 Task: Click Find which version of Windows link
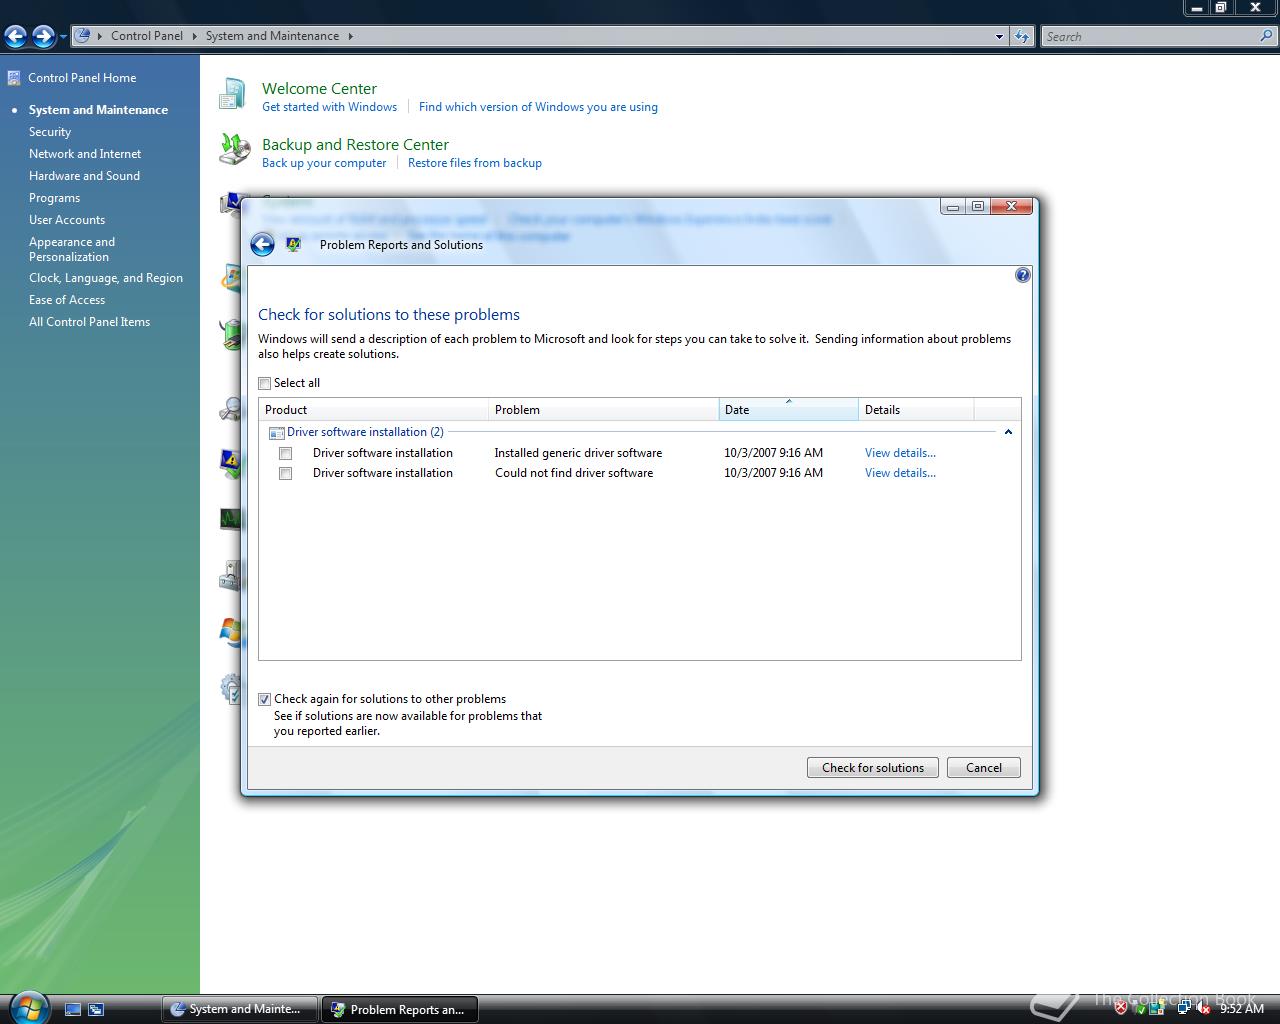click(x=538, y=107)
